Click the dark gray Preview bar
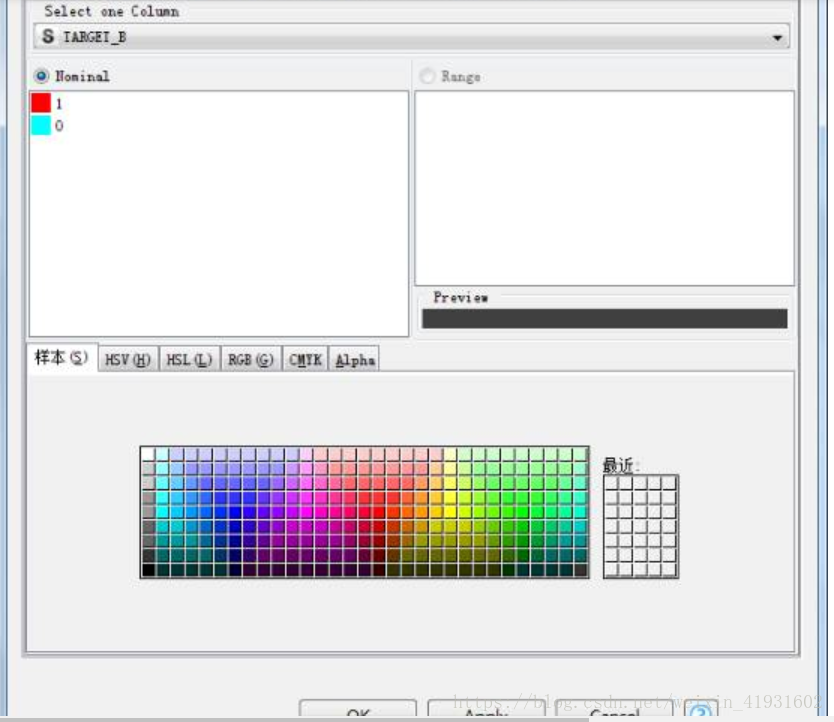 tap(605, 319)
